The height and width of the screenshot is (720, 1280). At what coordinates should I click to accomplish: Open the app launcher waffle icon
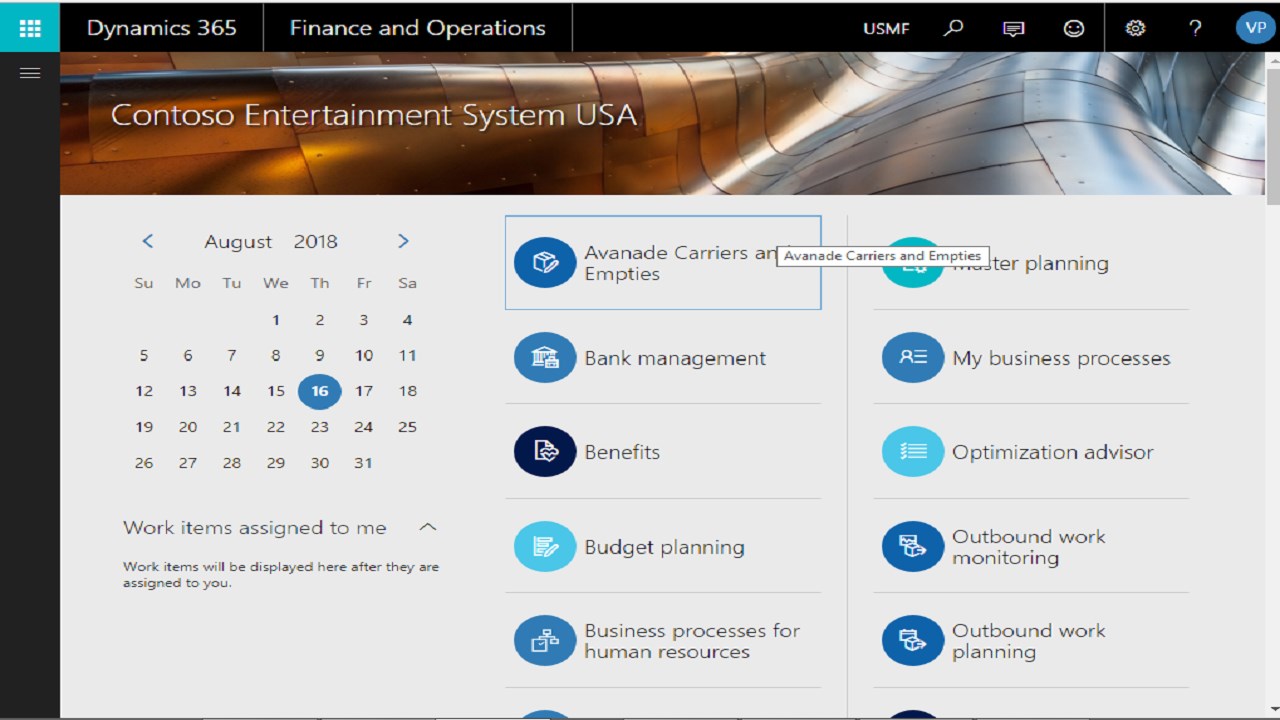point(30,27)
